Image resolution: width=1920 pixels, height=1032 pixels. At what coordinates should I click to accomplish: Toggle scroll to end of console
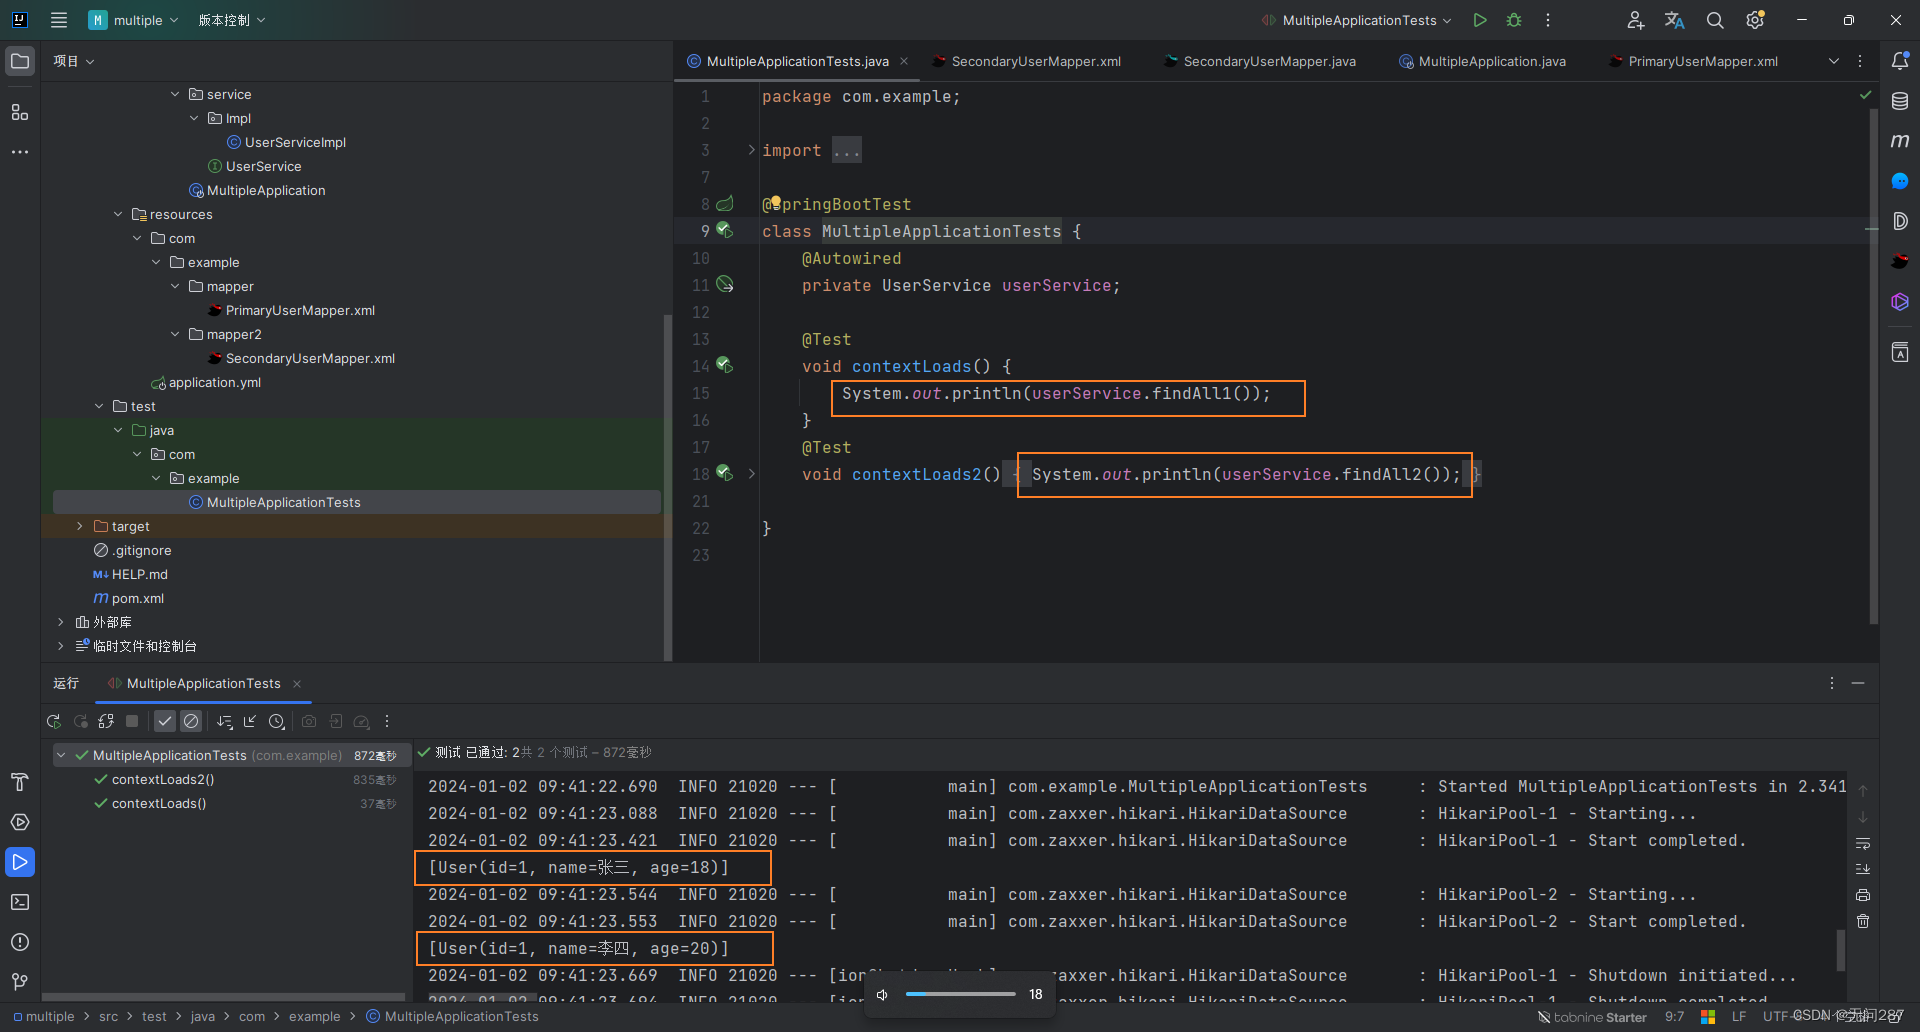(1863, 869)
